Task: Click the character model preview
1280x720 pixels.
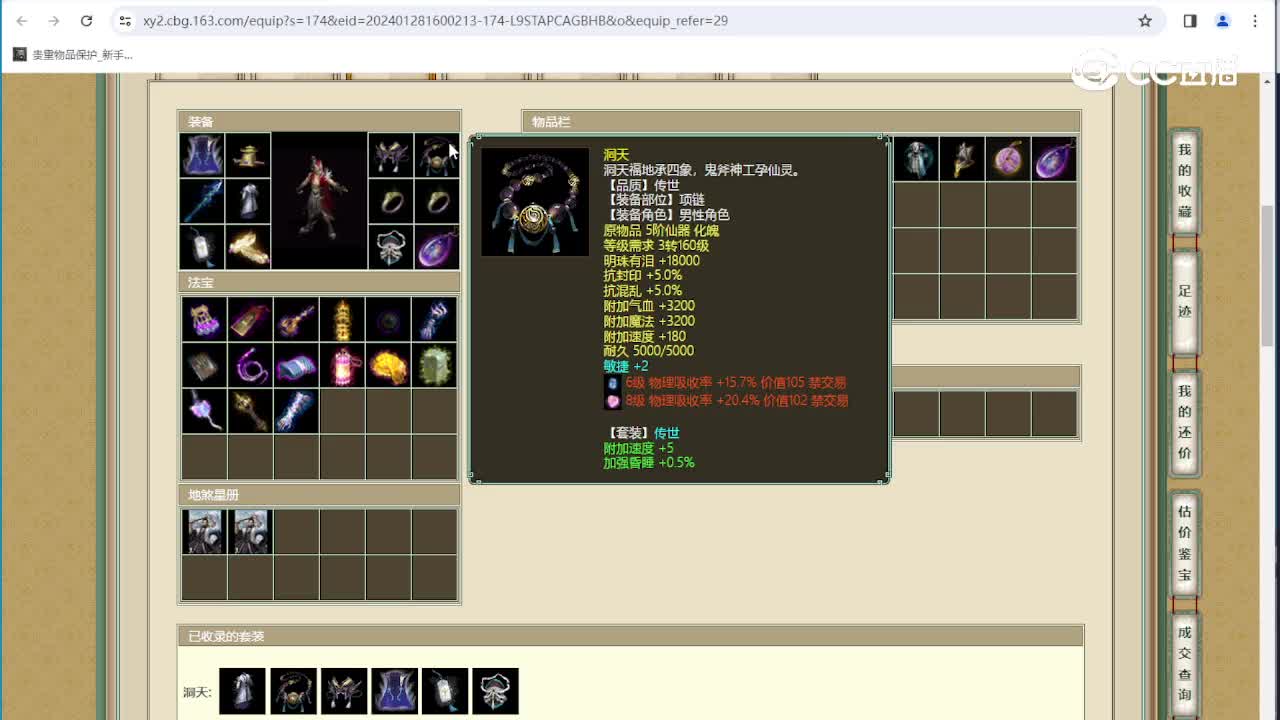Action: tap(319, 200)
